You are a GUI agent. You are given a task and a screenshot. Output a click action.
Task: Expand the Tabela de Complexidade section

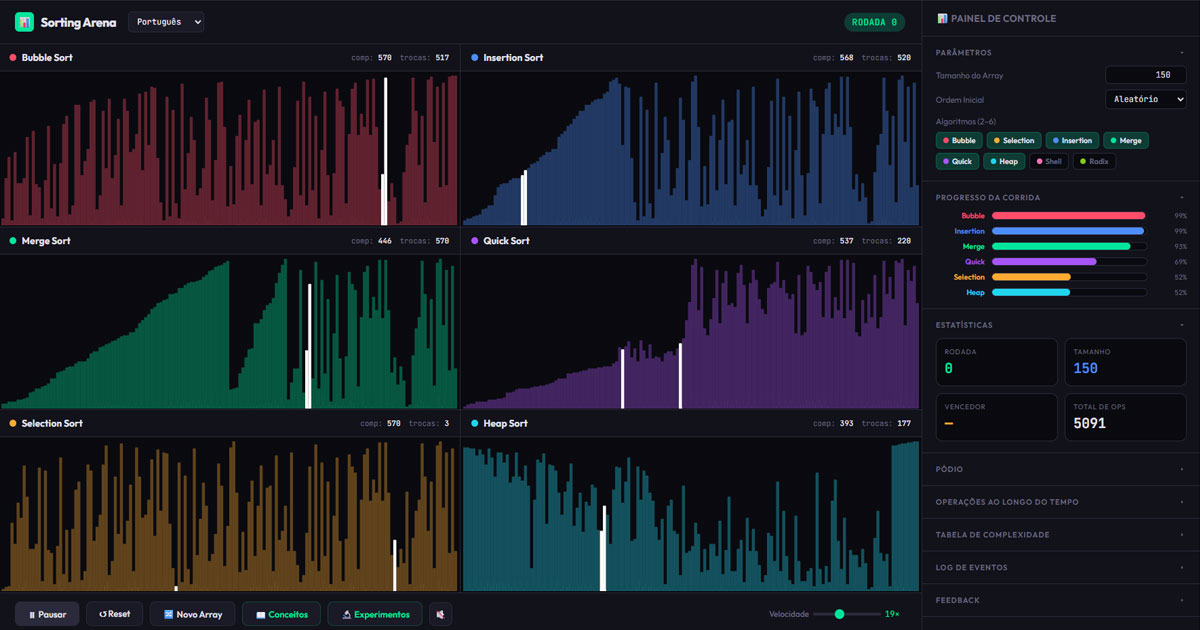(1059, 534)
